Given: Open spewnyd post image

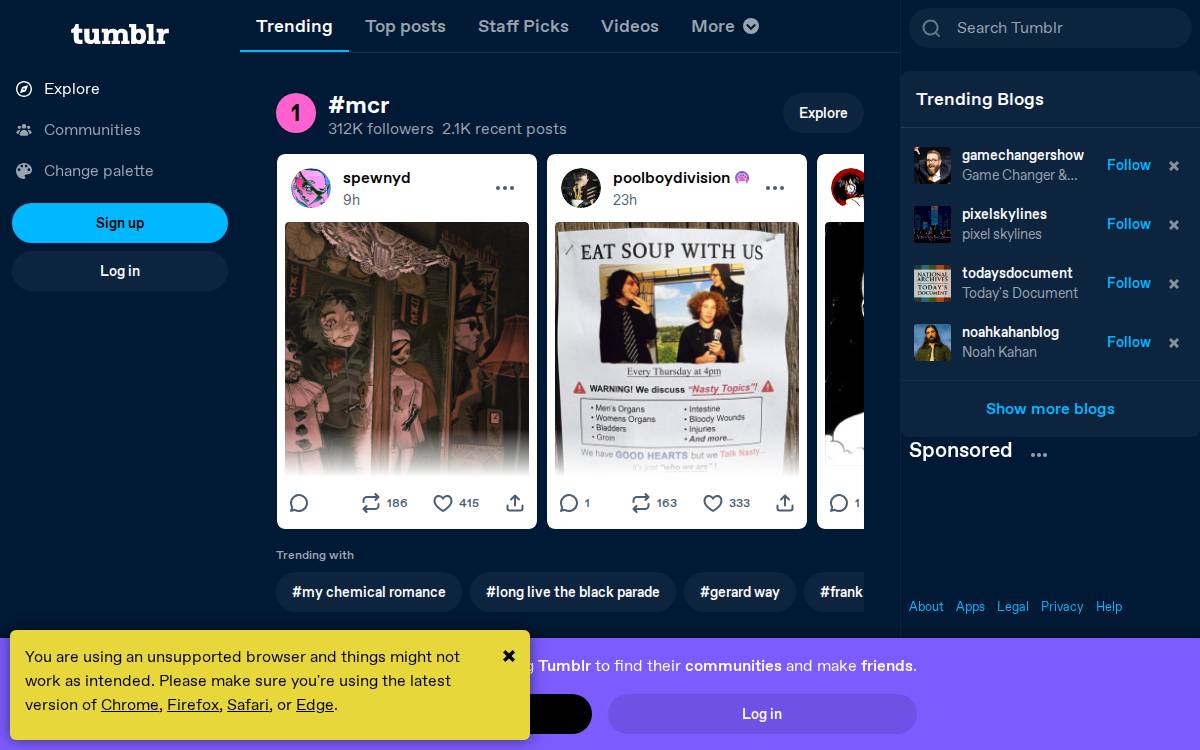Looking at the screenshot, I should [x=407, y=350].
